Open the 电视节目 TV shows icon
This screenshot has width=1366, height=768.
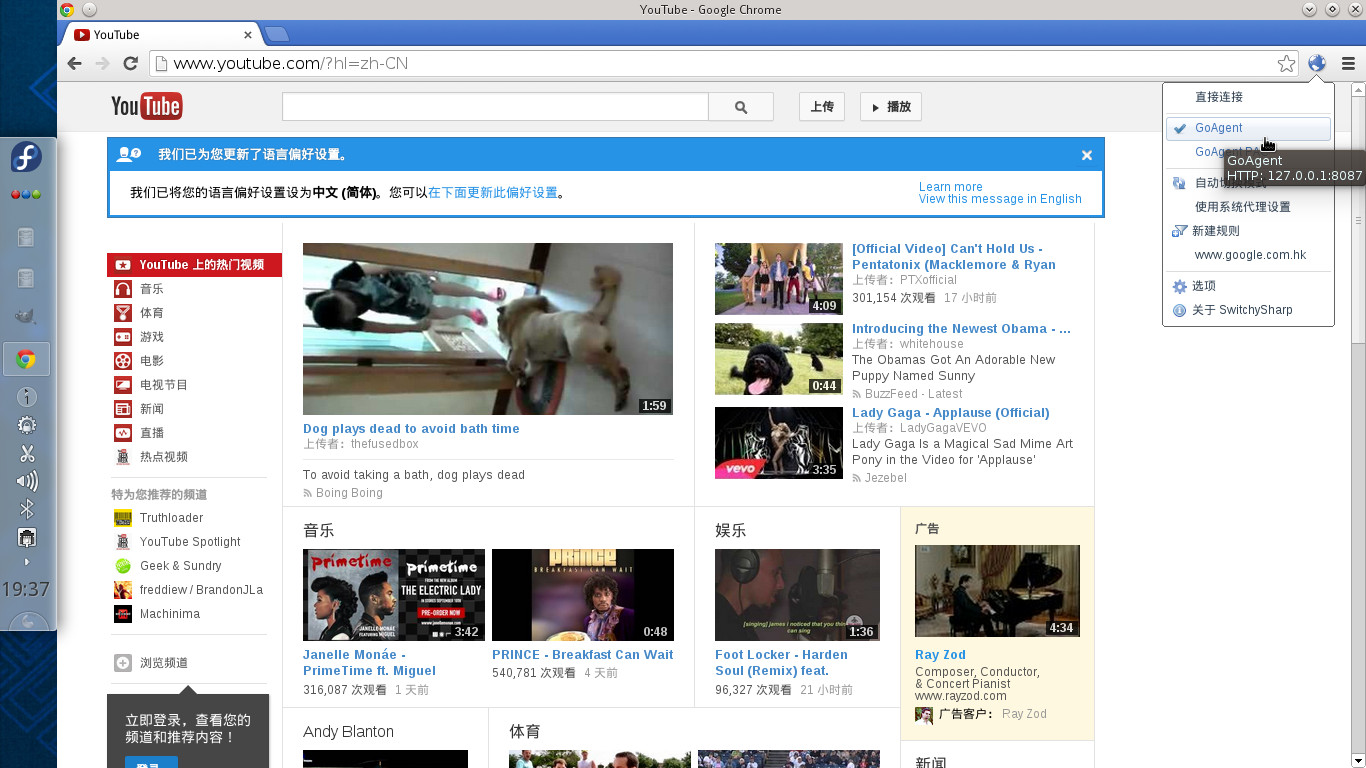[x=123, y=385]
